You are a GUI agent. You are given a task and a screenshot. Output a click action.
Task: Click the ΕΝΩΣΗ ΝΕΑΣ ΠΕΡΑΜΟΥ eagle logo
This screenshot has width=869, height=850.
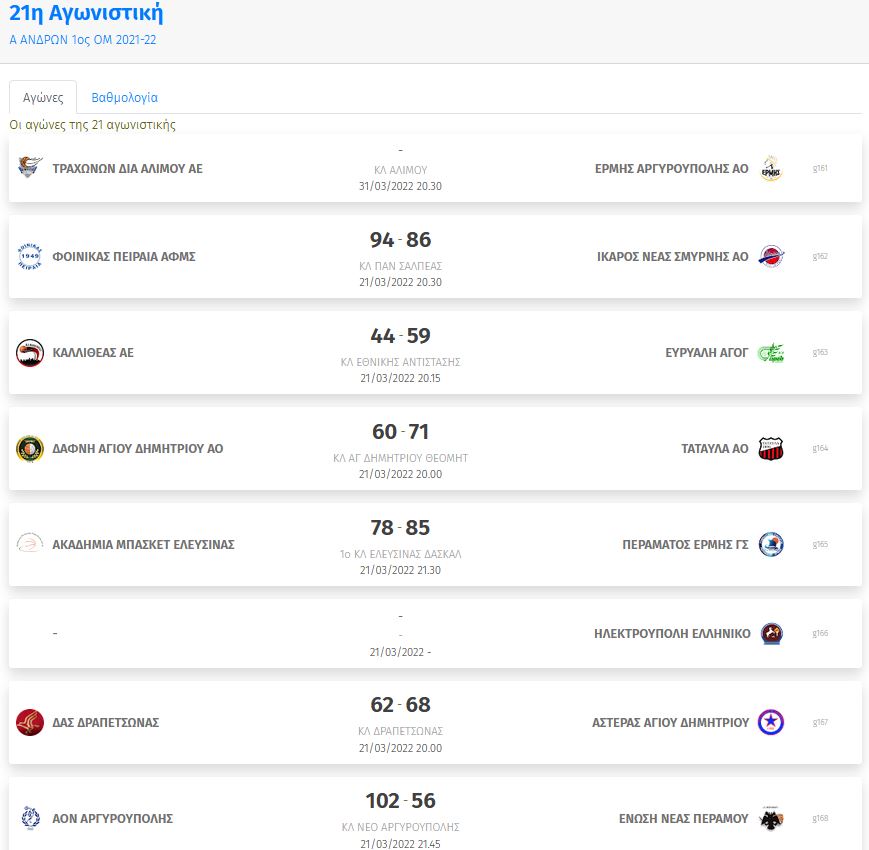point(770,818)
